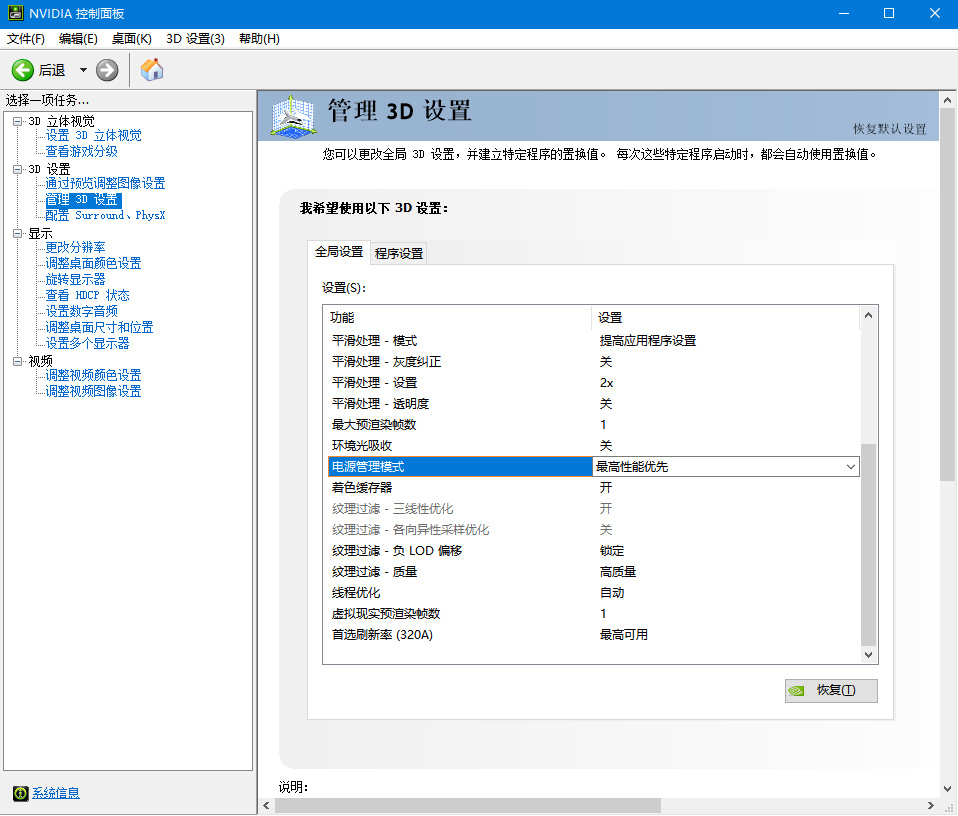Click the Home icon in toolbar
Image resolution: width=958 pixels, height=816 pixels.
(152, 70)
